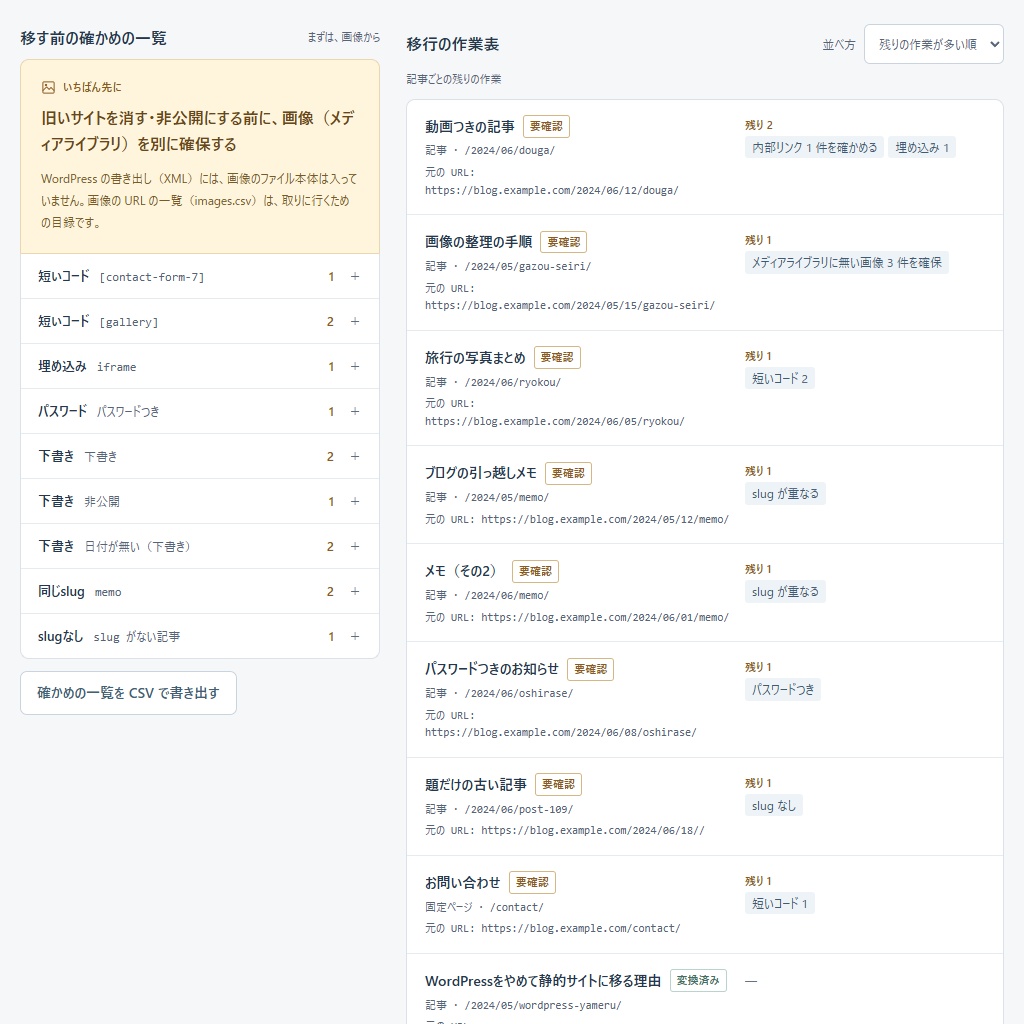
Task: Click the メディアライブラリに無い画像 3 件を確保 tag
Action: point(846,263)
